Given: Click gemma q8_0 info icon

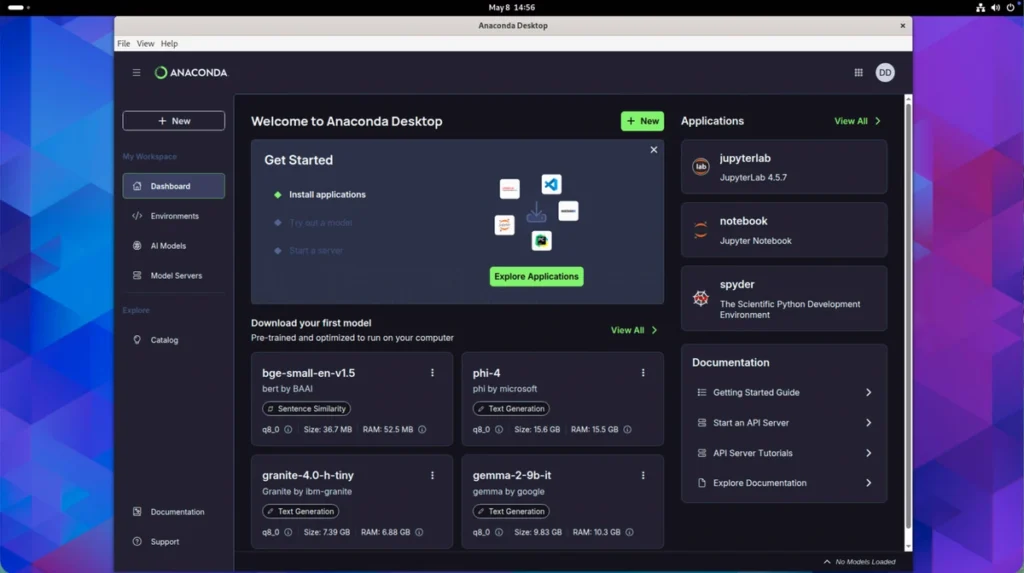Looking at the screenshot, I should pos(499,532).
